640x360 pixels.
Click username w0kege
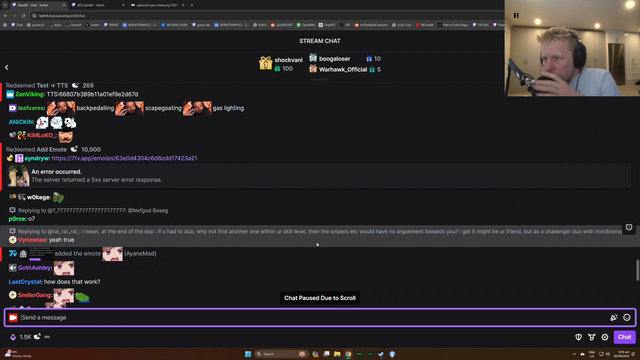pos(39,198)
